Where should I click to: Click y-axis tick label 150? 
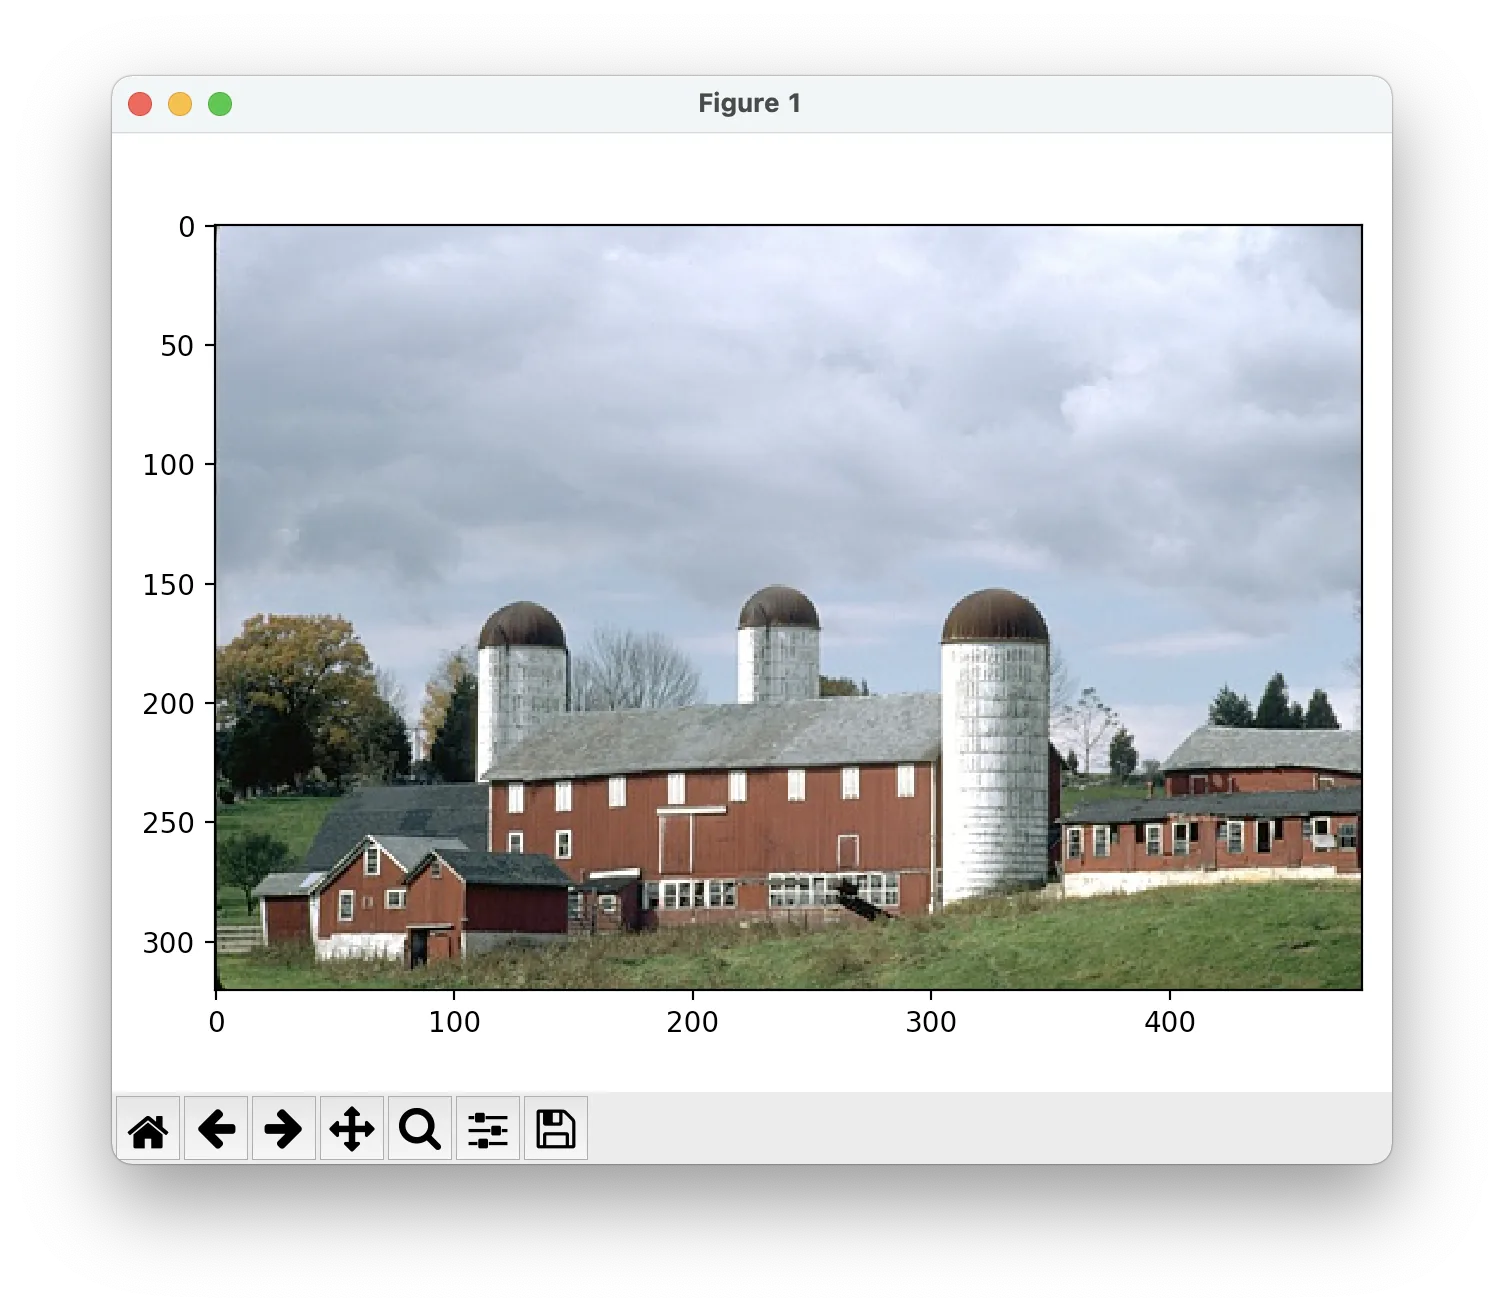168,585
